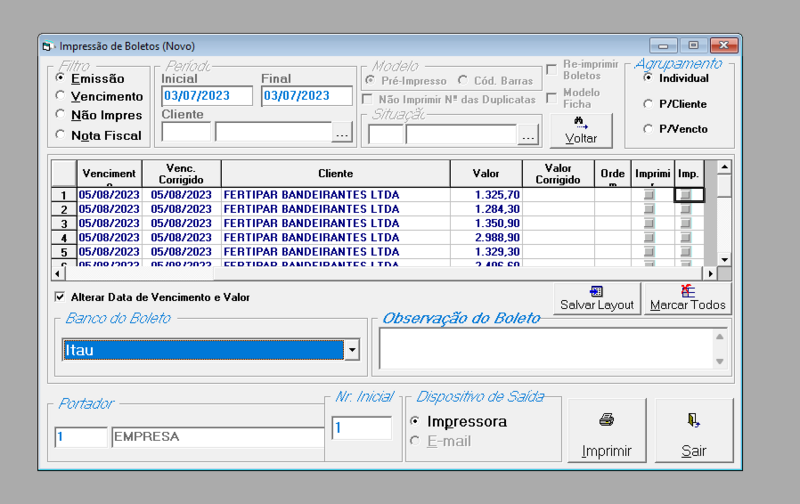Select the Emissão filter radio
800x504 pixels.
click(60, 78)
